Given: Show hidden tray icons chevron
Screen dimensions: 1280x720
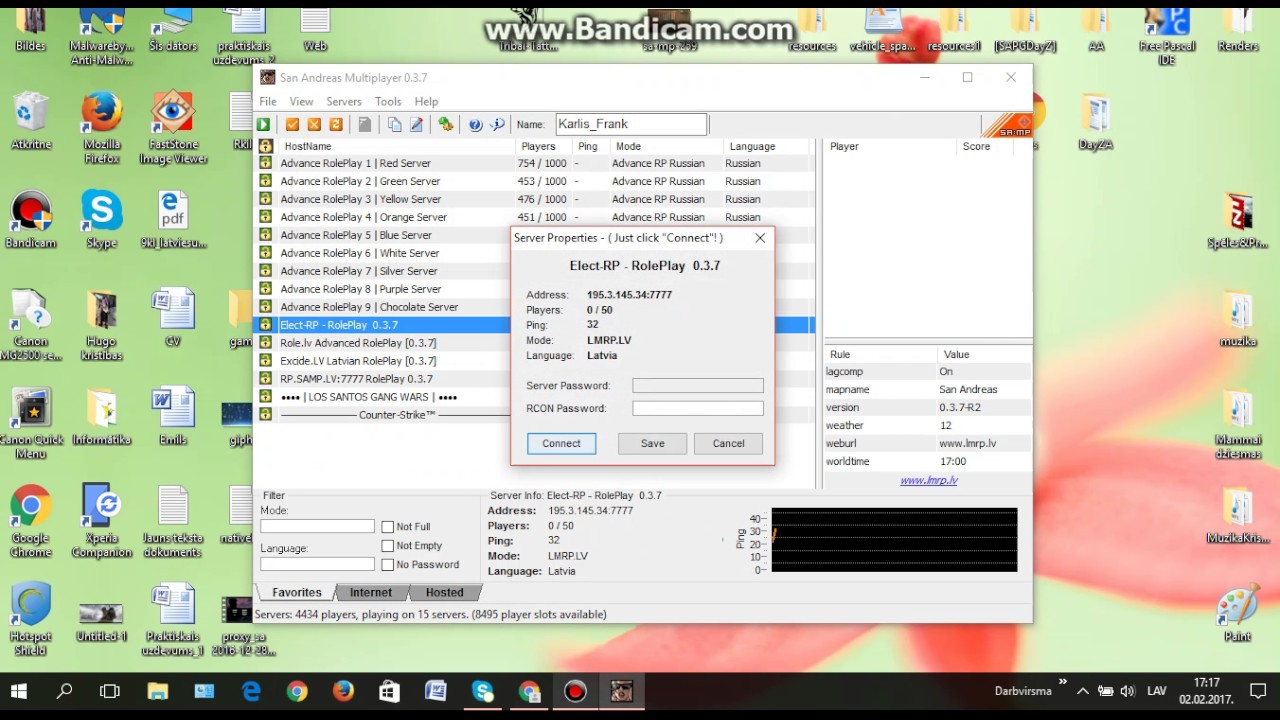Looking at the screenshot, I should tap(1083, 691).
